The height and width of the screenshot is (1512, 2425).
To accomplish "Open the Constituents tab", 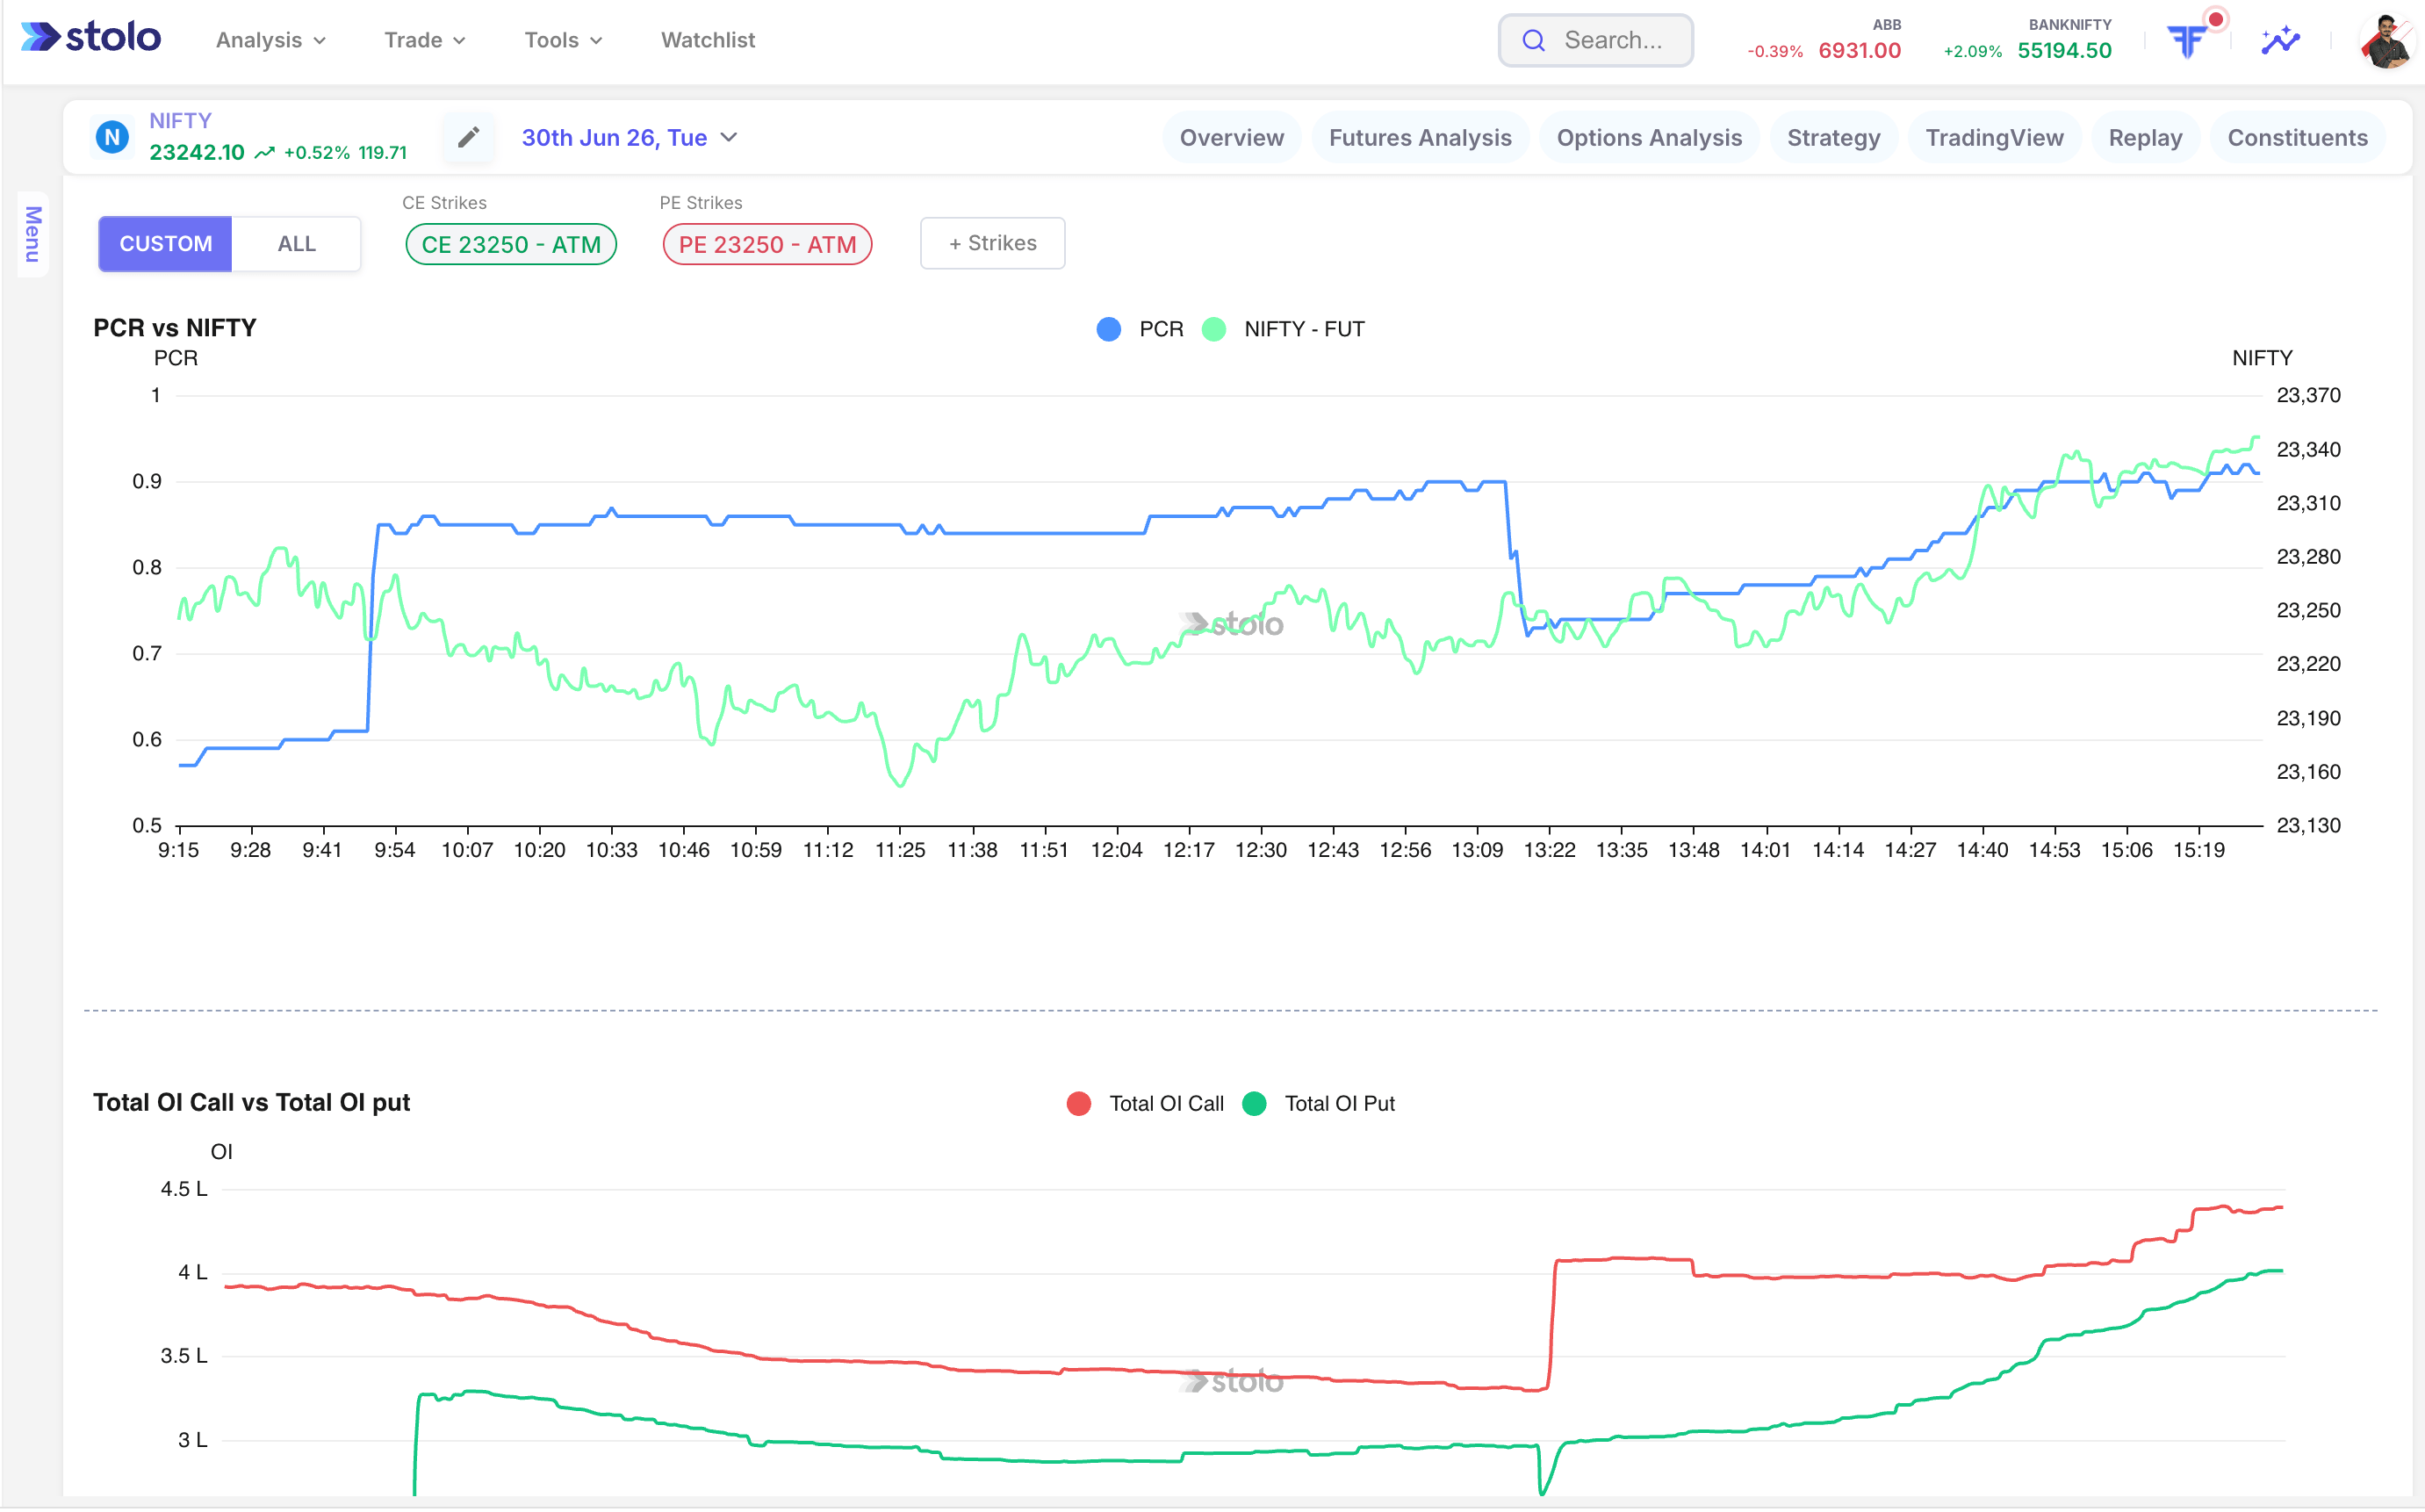I will click(x=2297, y=138).
